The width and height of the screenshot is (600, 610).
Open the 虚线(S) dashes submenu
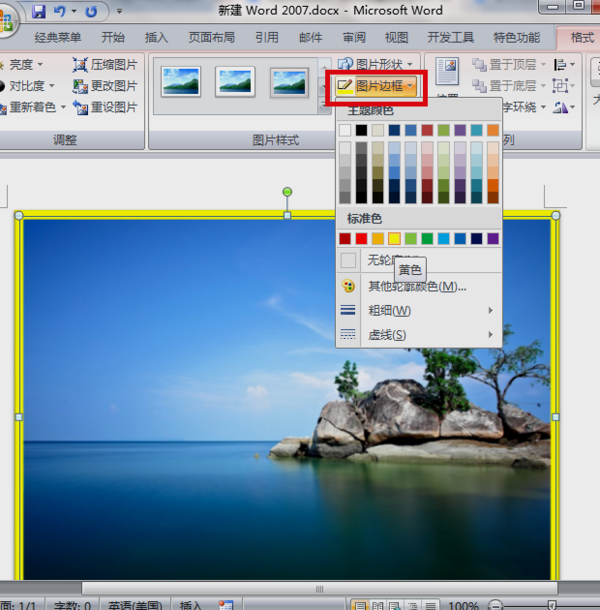[419, 335]
